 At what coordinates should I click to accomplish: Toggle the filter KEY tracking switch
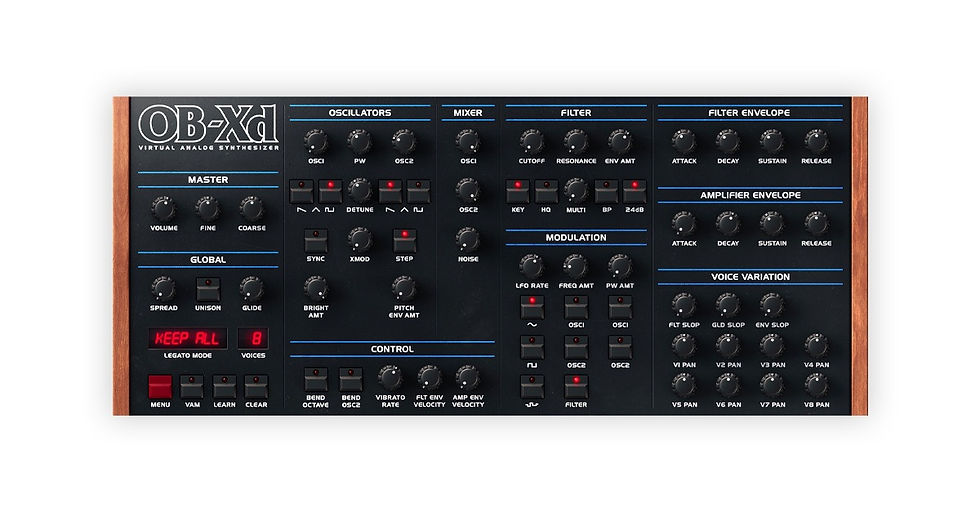pyautogui.click(x=518, y=191)
